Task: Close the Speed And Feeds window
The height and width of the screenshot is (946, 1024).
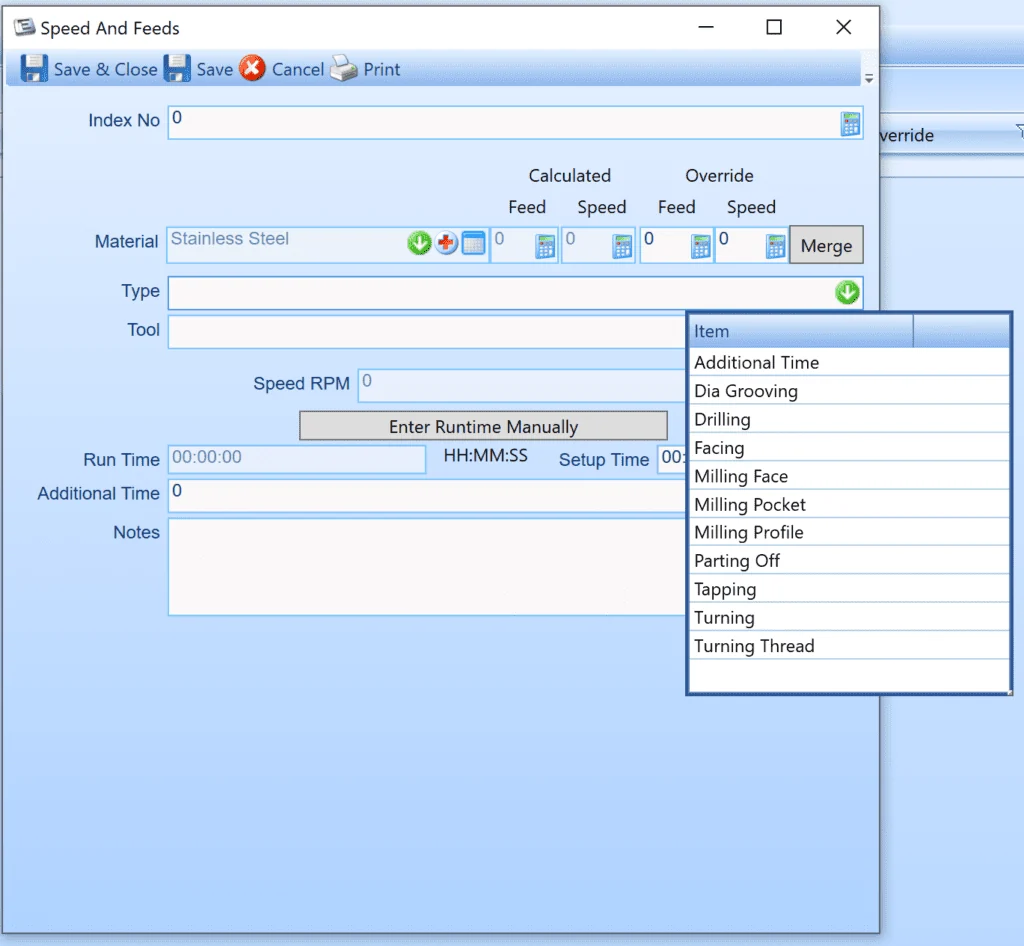Action: point(844,27)
